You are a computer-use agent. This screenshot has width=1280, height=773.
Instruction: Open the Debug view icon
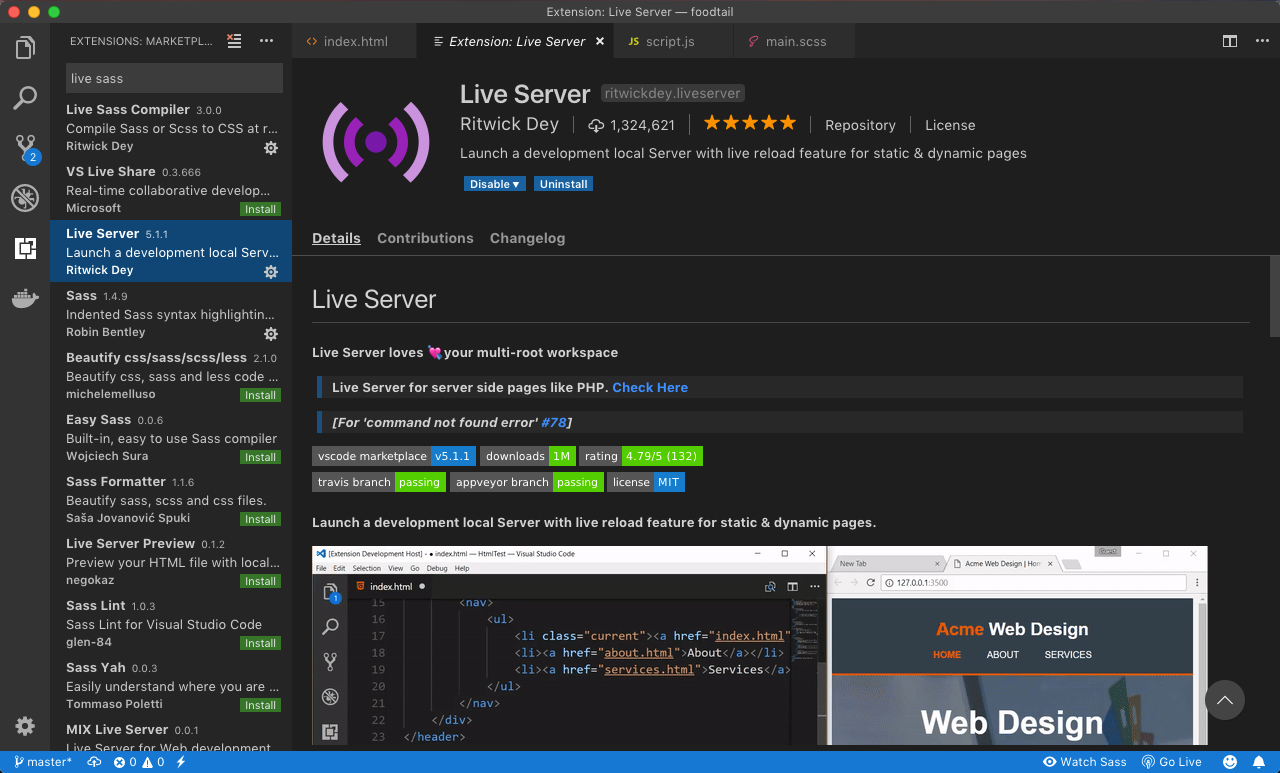point(25,198)
